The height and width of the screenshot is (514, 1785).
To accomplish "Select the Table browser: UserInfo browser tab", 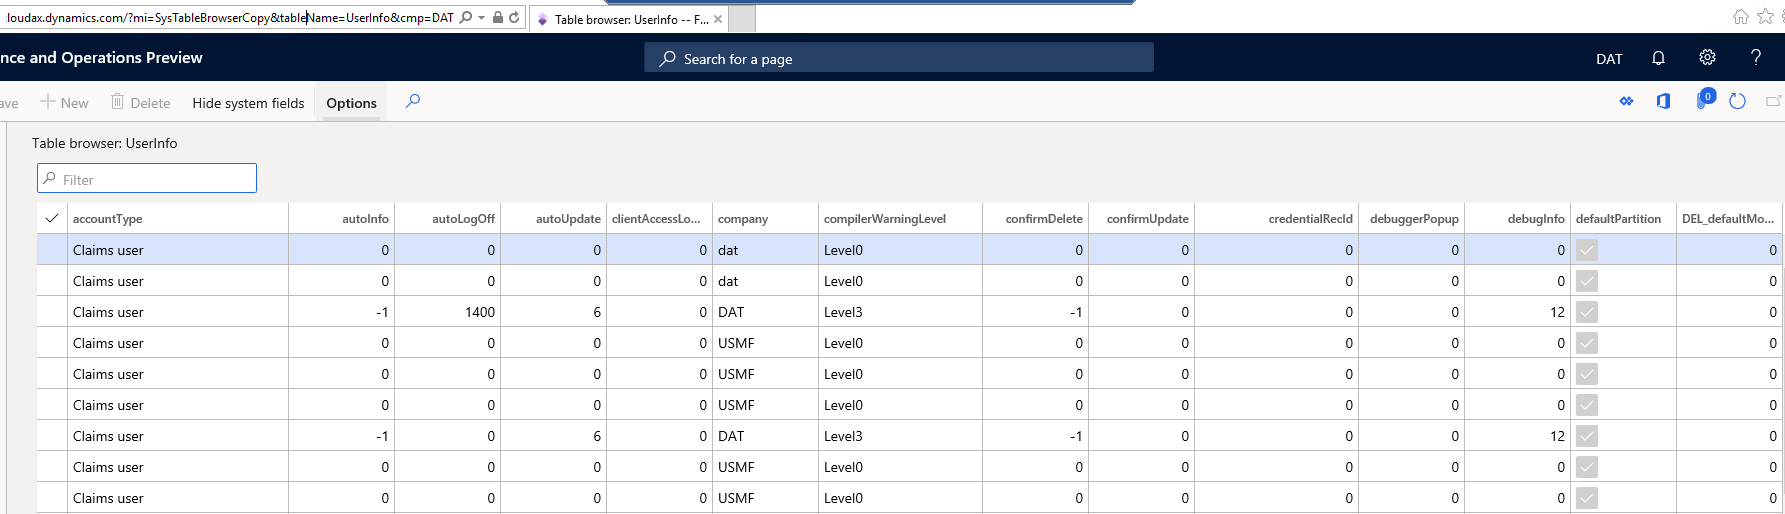I will (631, 19).
